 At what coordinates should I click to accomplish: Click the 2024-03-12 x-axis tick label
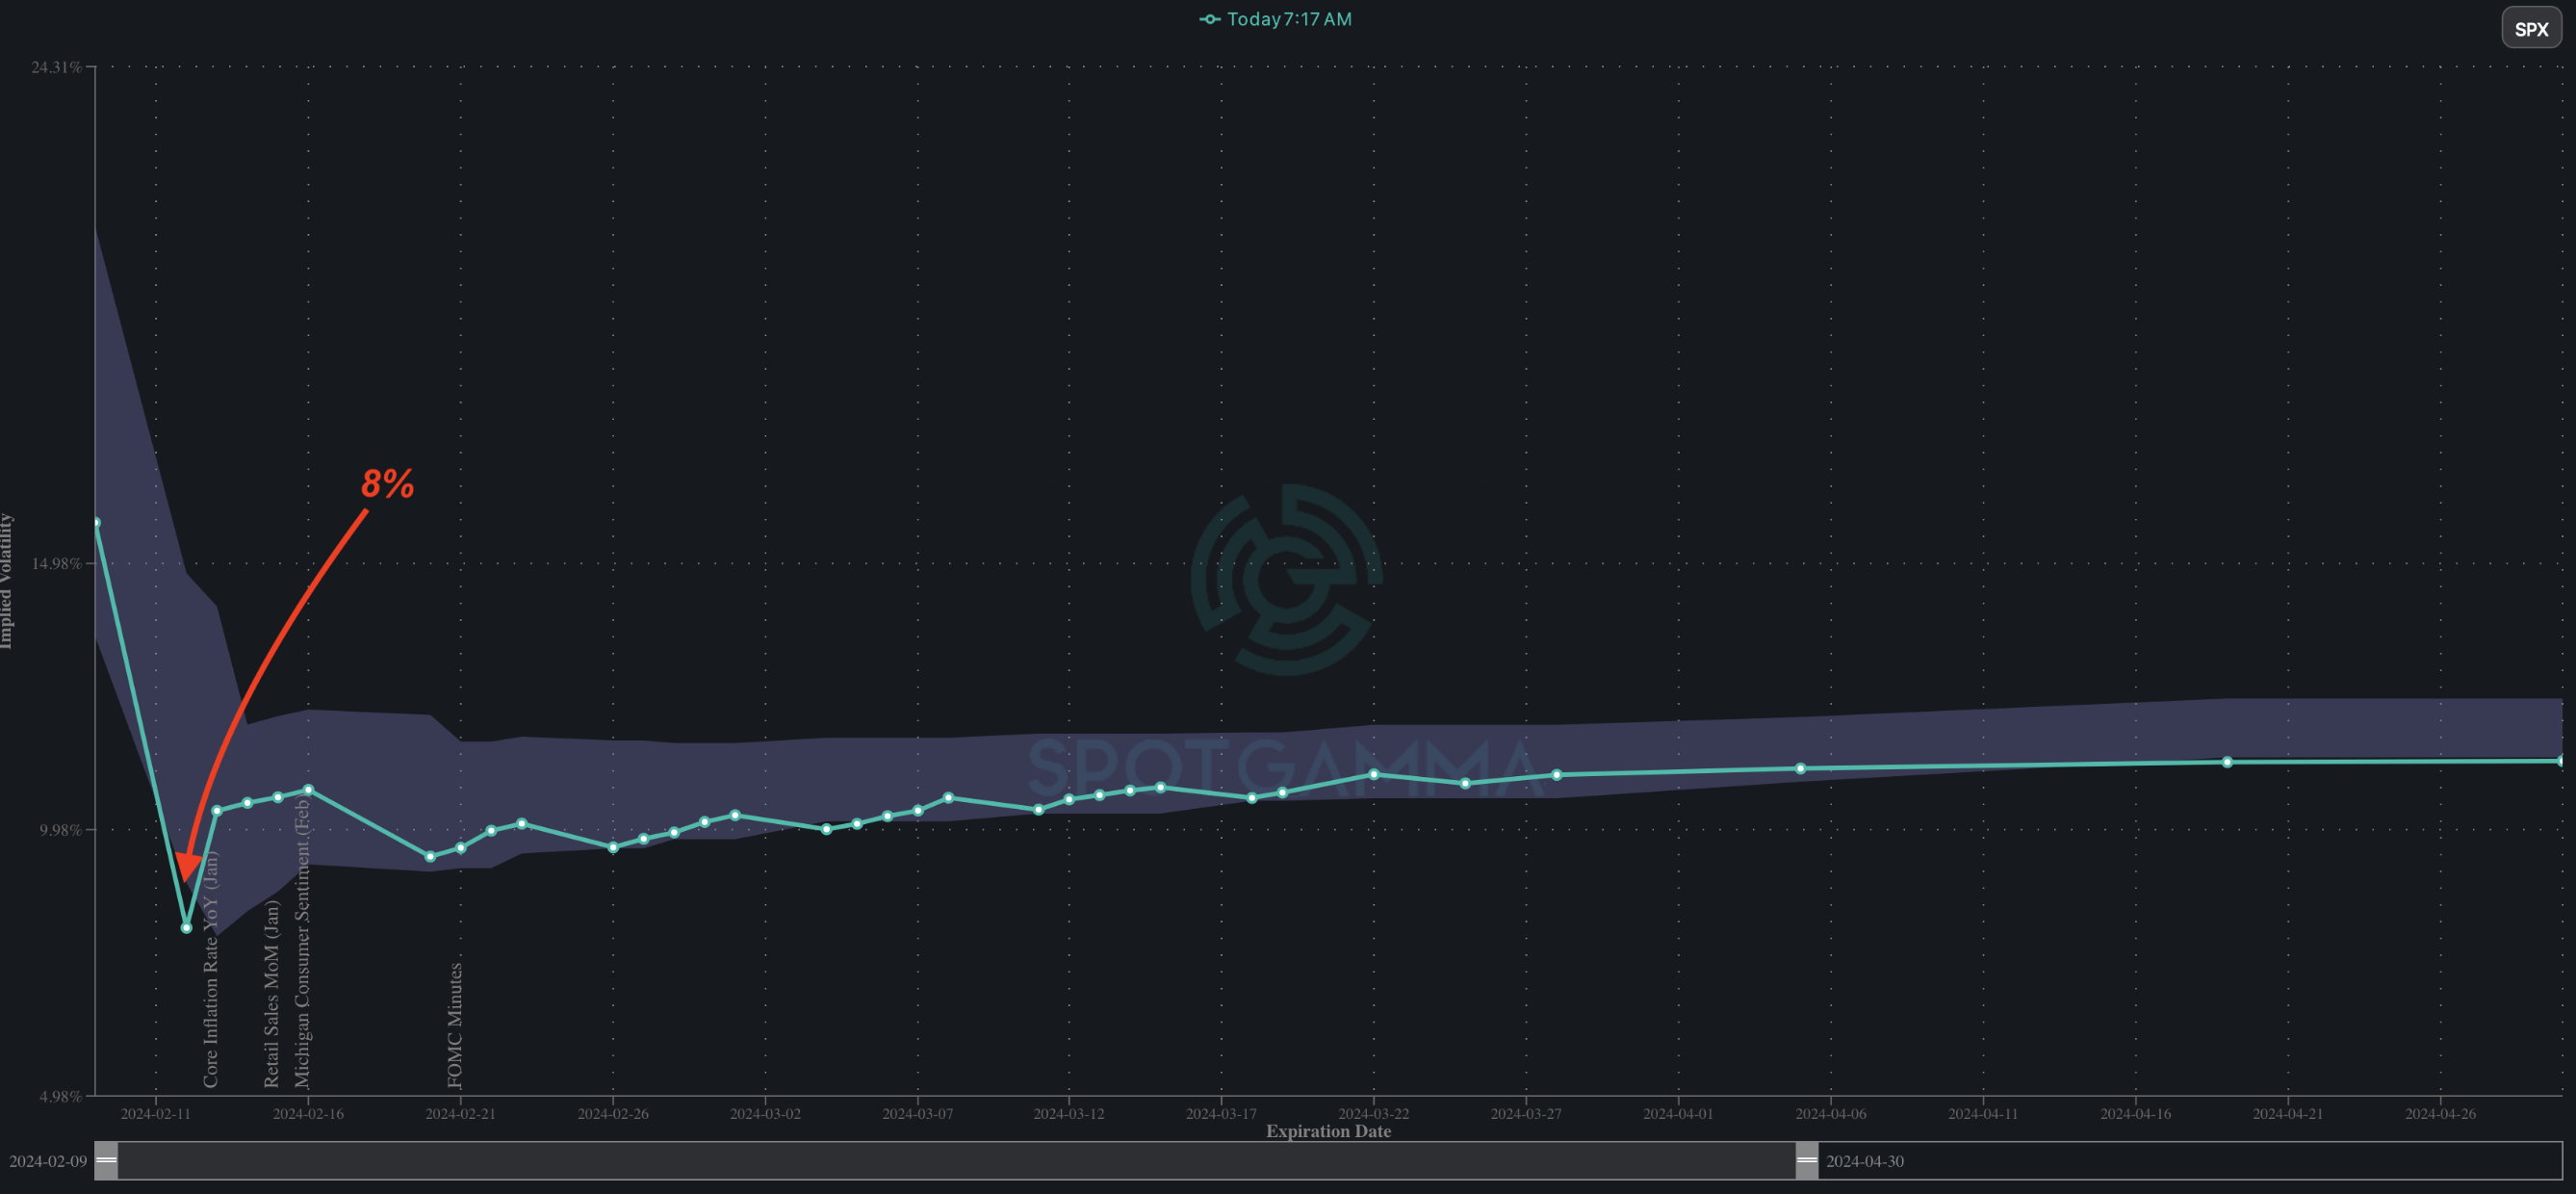tap(1068, 1113)
